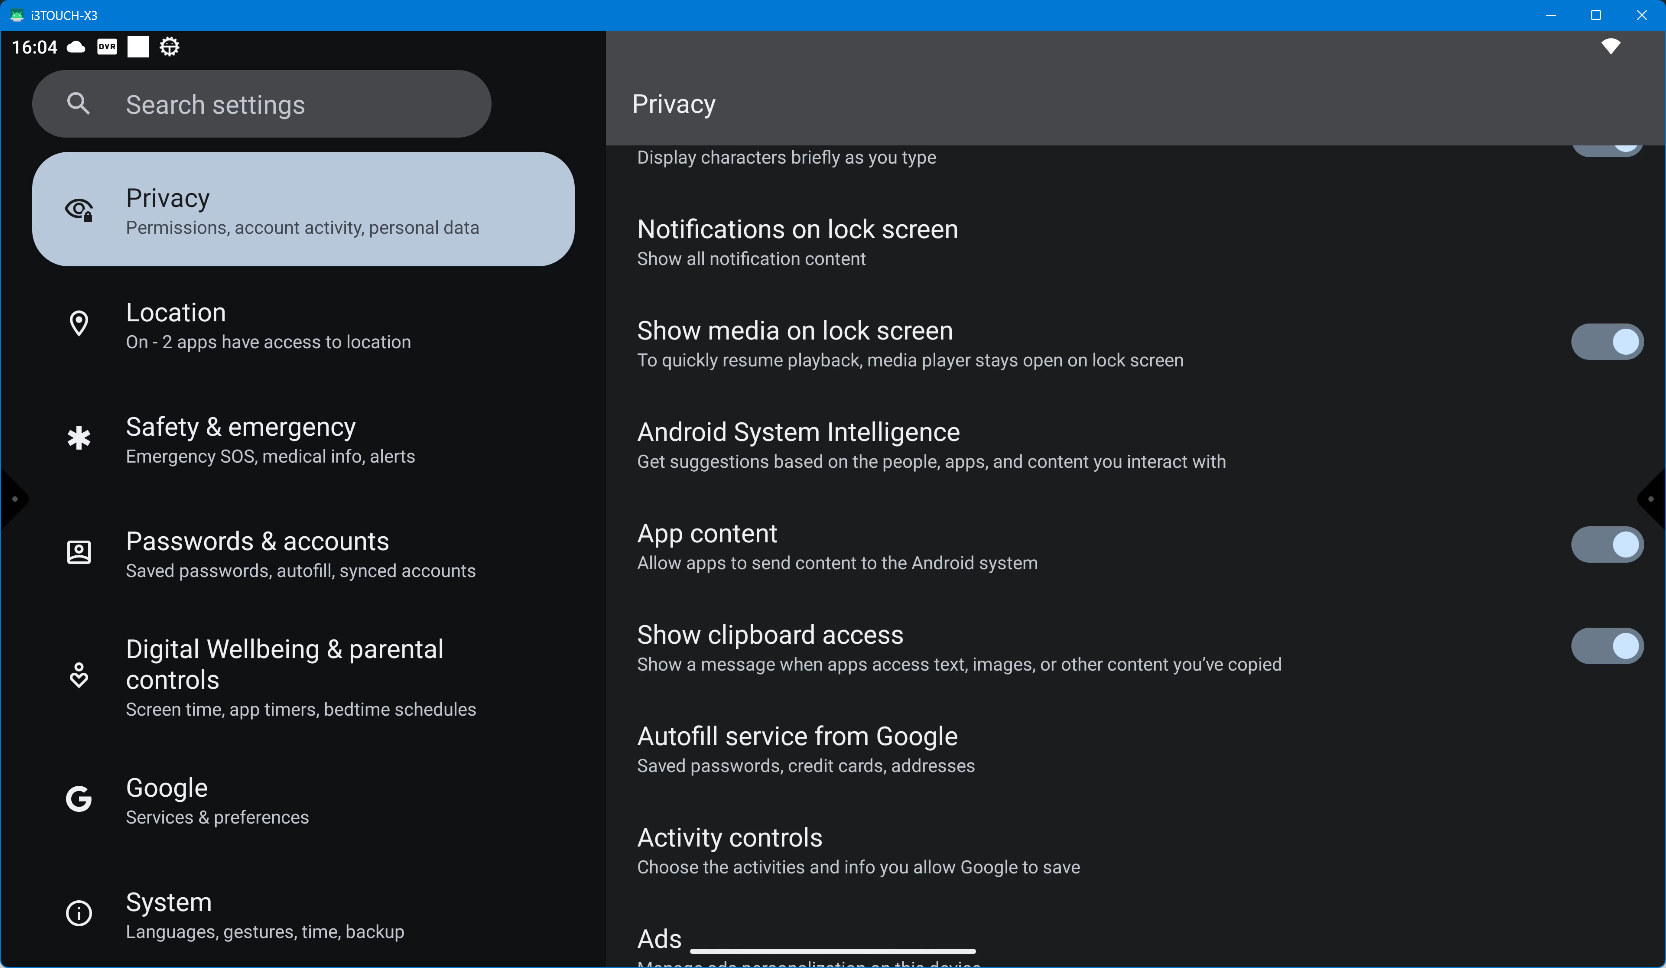Click the gear icon in status bar
1666x968 pixels.
[x=170, y=47]
